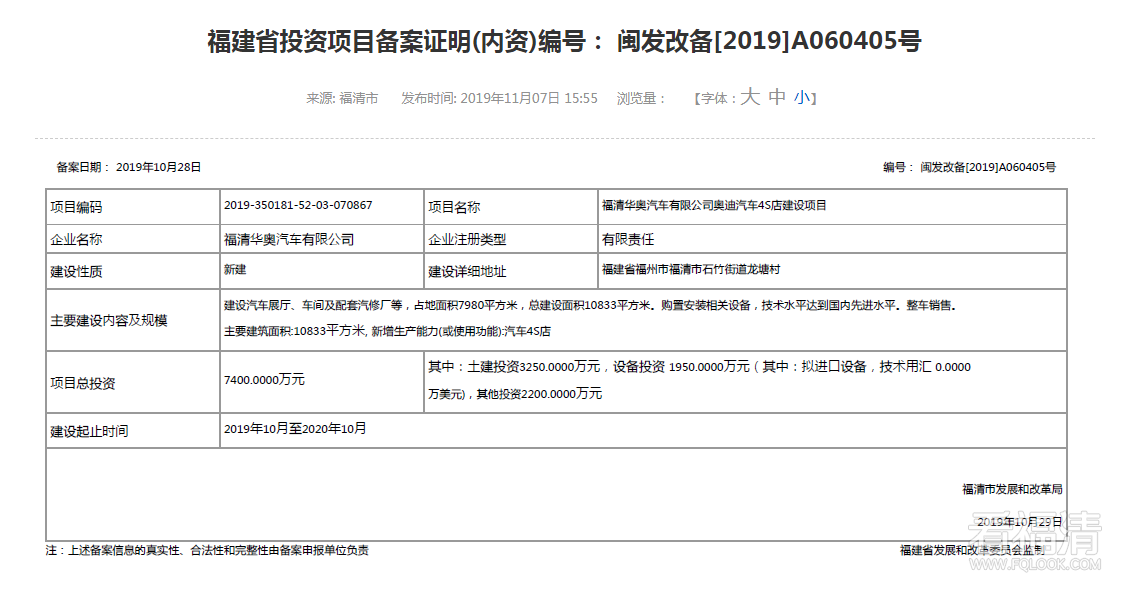Select project code 2019-350181-52-03-070867
Image resolution: width=1127 pixels, height=597 pixels.
298,205
